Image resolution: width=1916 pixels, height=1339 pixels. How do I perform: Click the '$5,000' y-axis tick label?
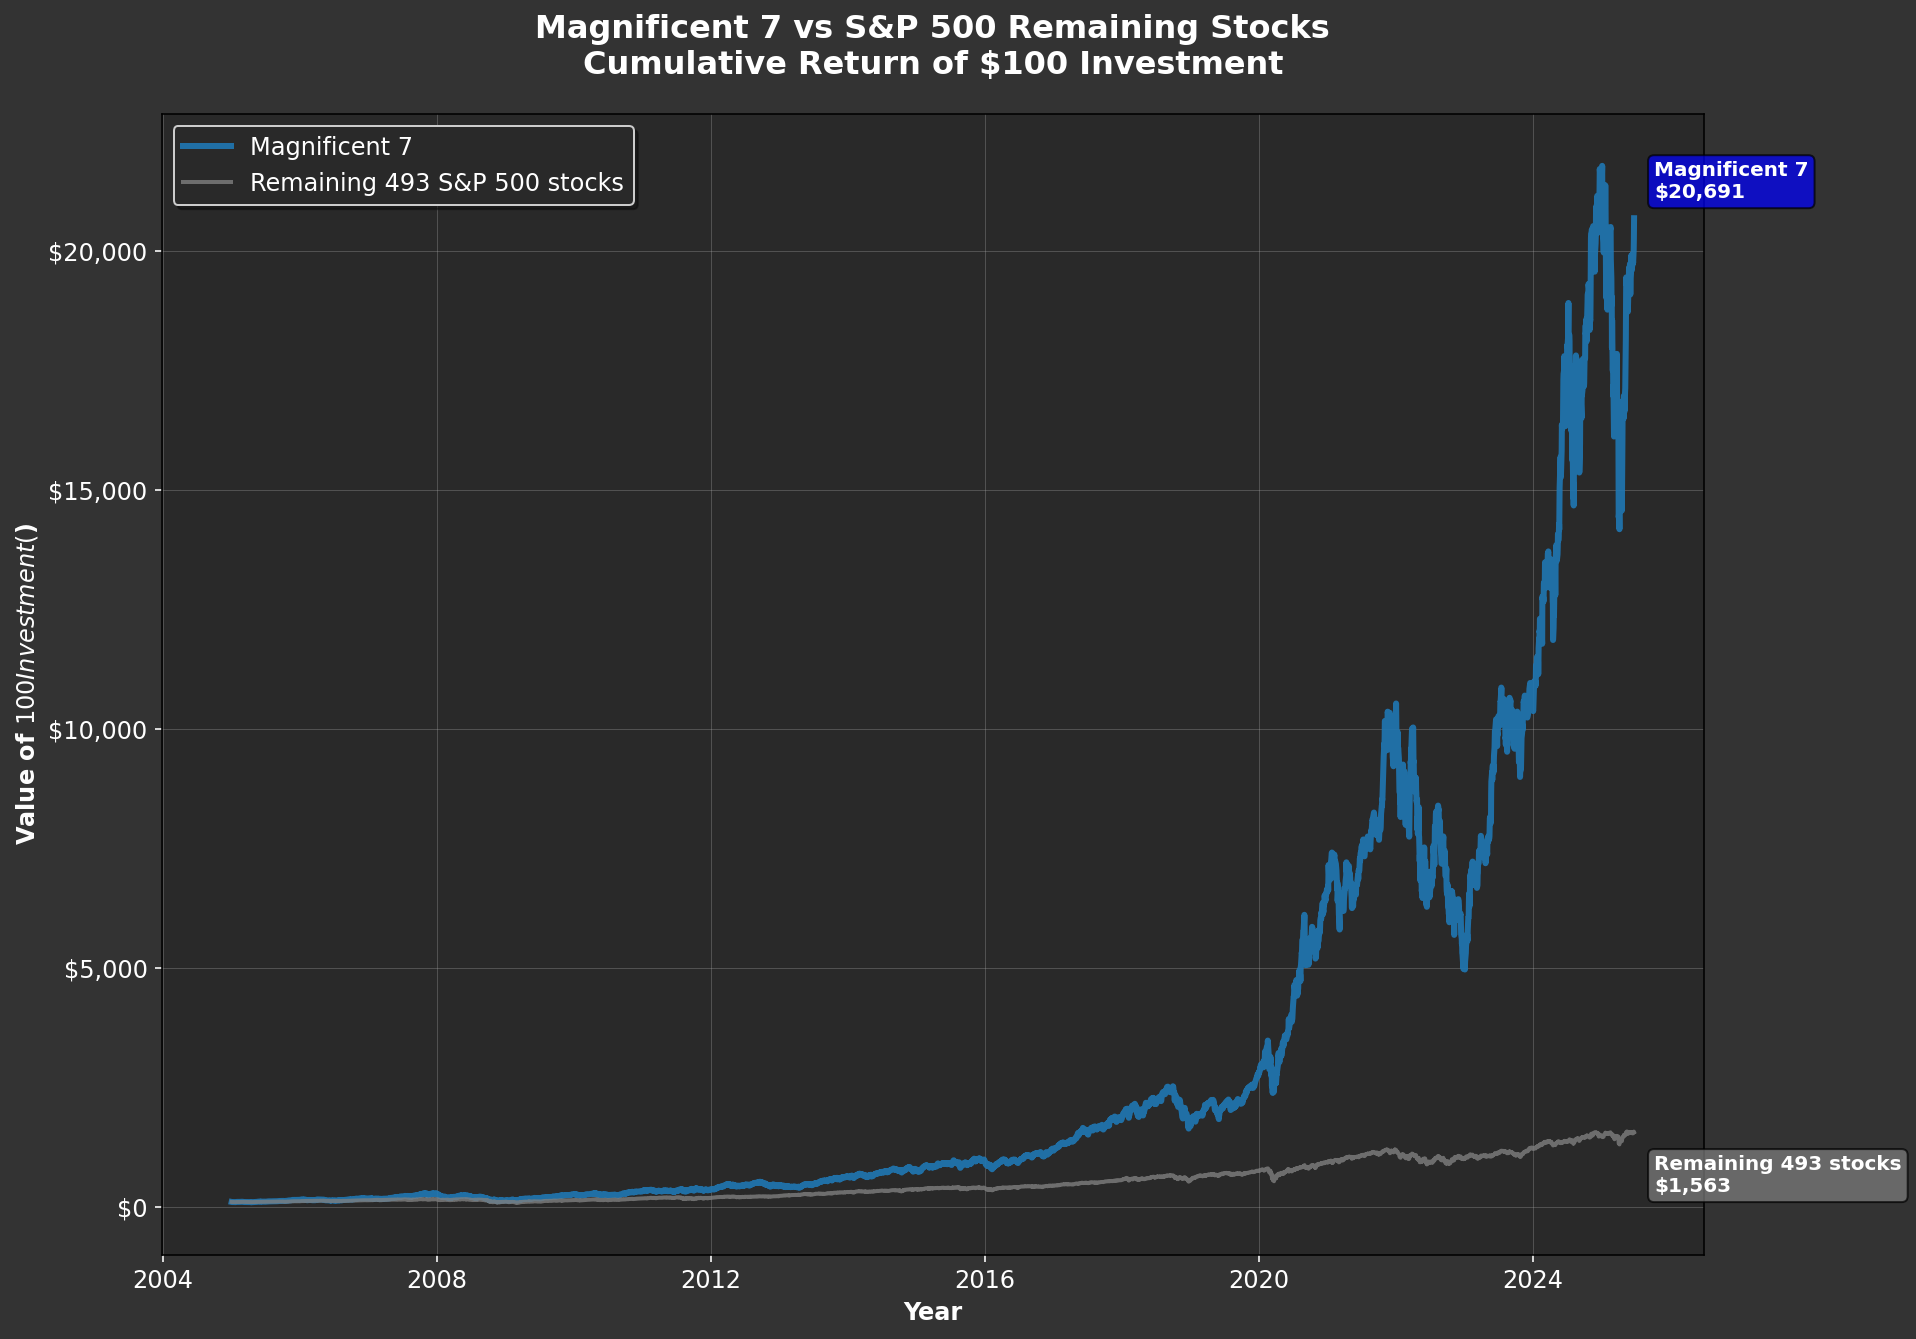106,969
